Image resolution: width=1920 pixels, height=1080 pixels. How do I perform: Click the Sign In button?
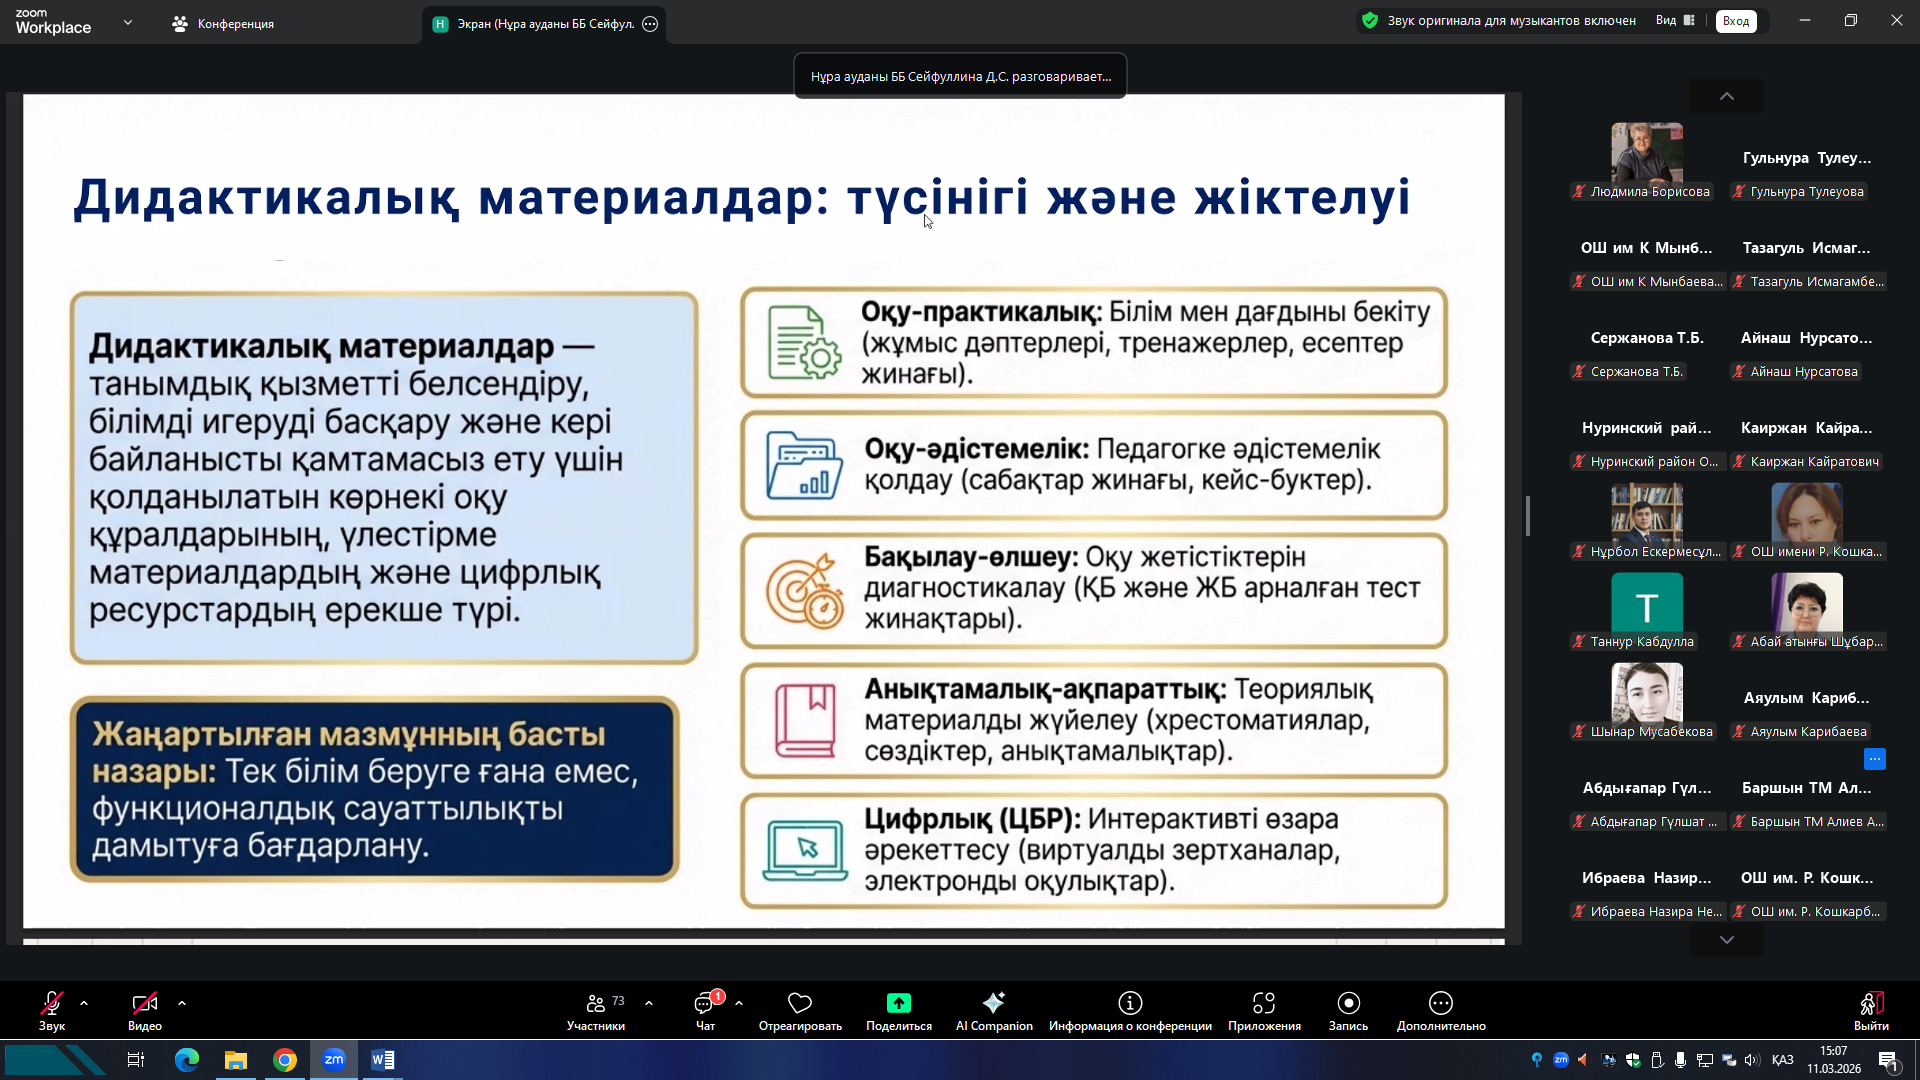(x=1736, y=21)
